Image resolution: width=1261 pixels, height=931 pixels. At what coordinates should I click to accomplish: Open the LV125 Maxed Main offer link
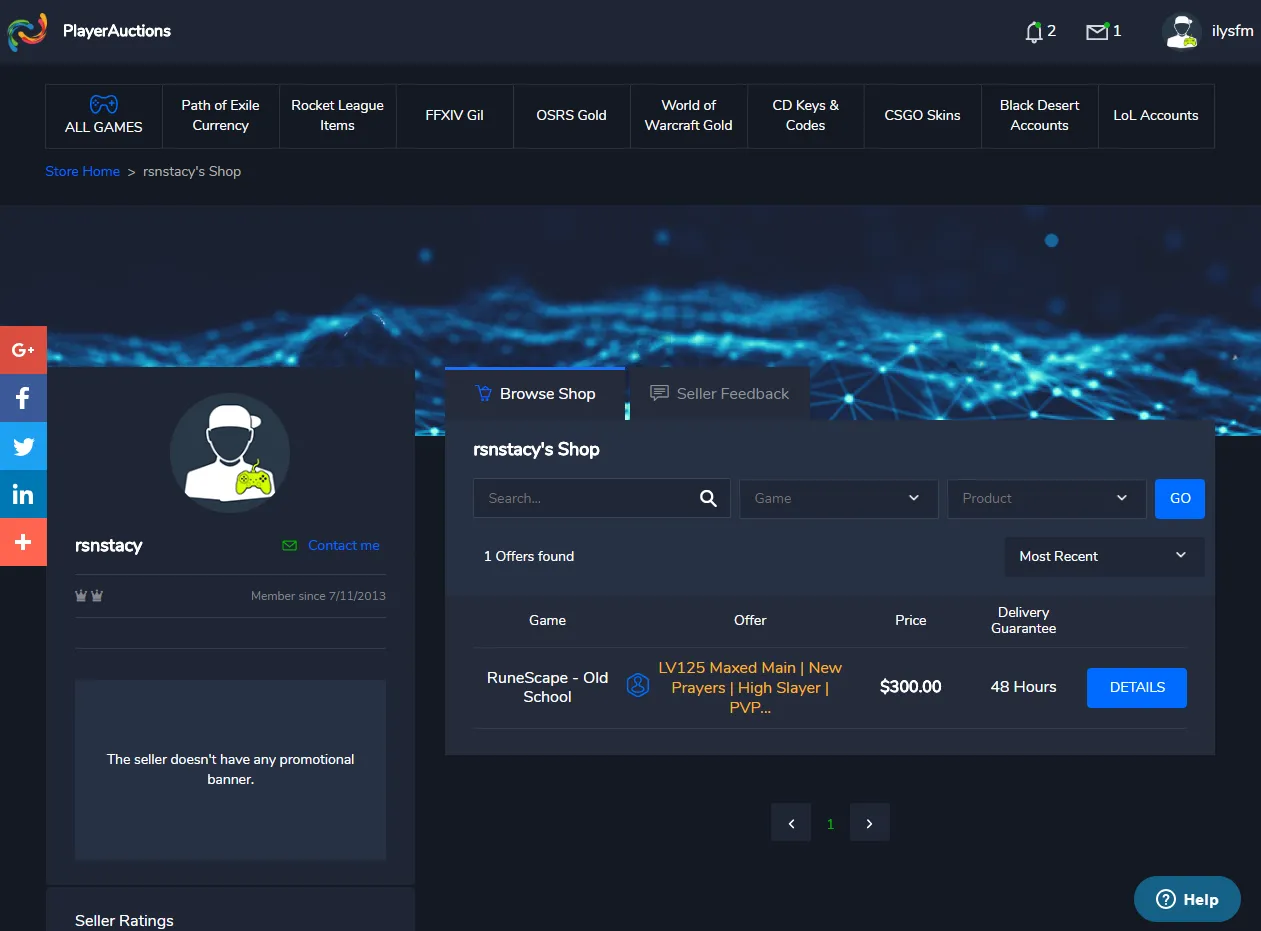750,688
